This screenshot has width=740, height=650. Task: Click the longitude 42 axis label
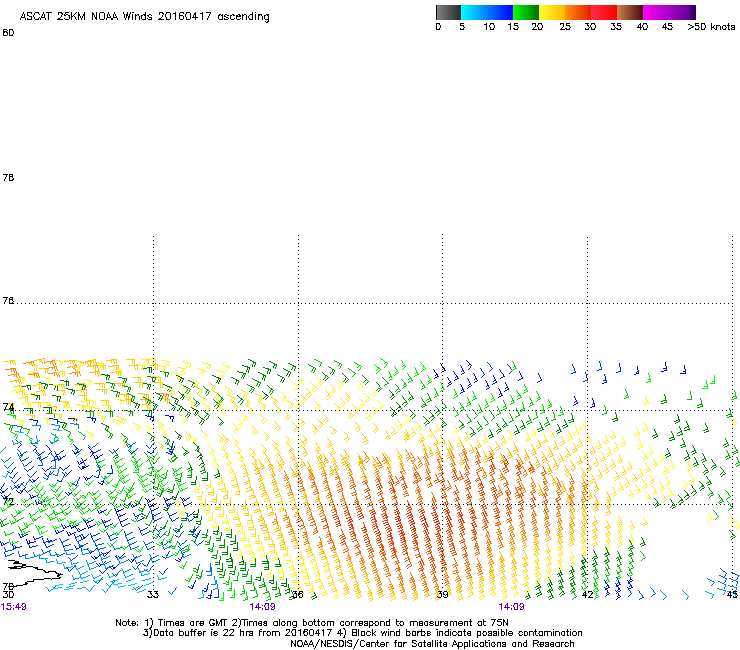coord(587,595)
